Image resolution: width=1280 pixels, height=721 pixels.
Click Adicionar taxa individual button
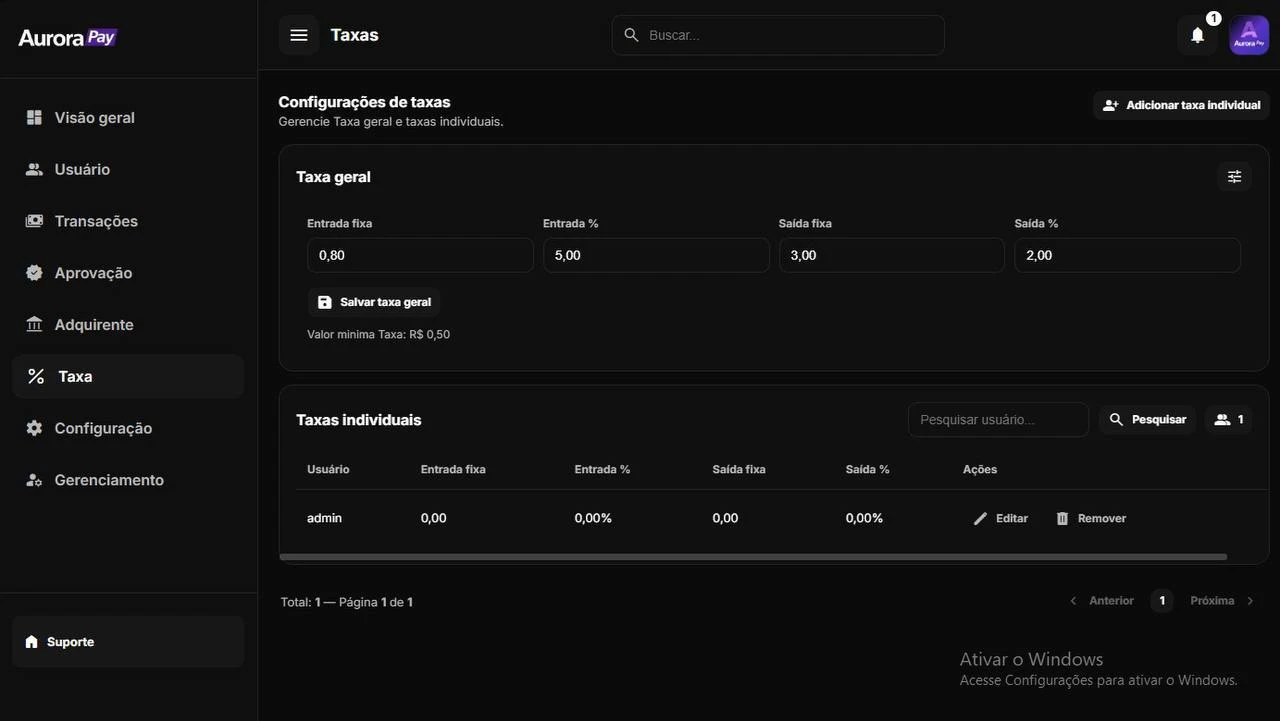[x=1181, y=105]
